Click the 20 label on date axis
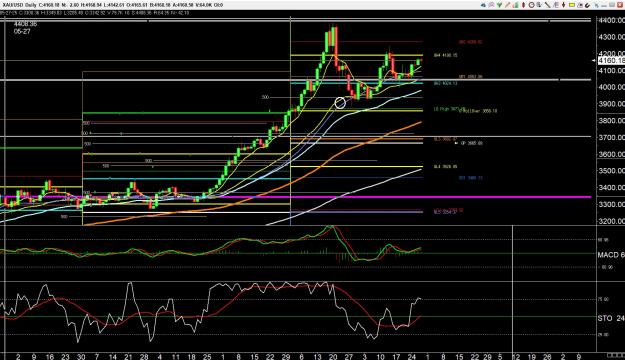 click(x=333, y=356)
